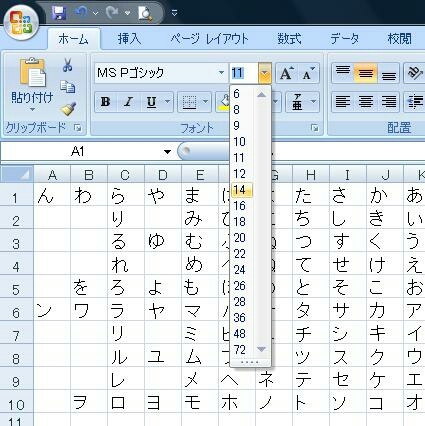This screenshot has width=425, height=426.
Task: Click cell containing わ
Action: 89,195
